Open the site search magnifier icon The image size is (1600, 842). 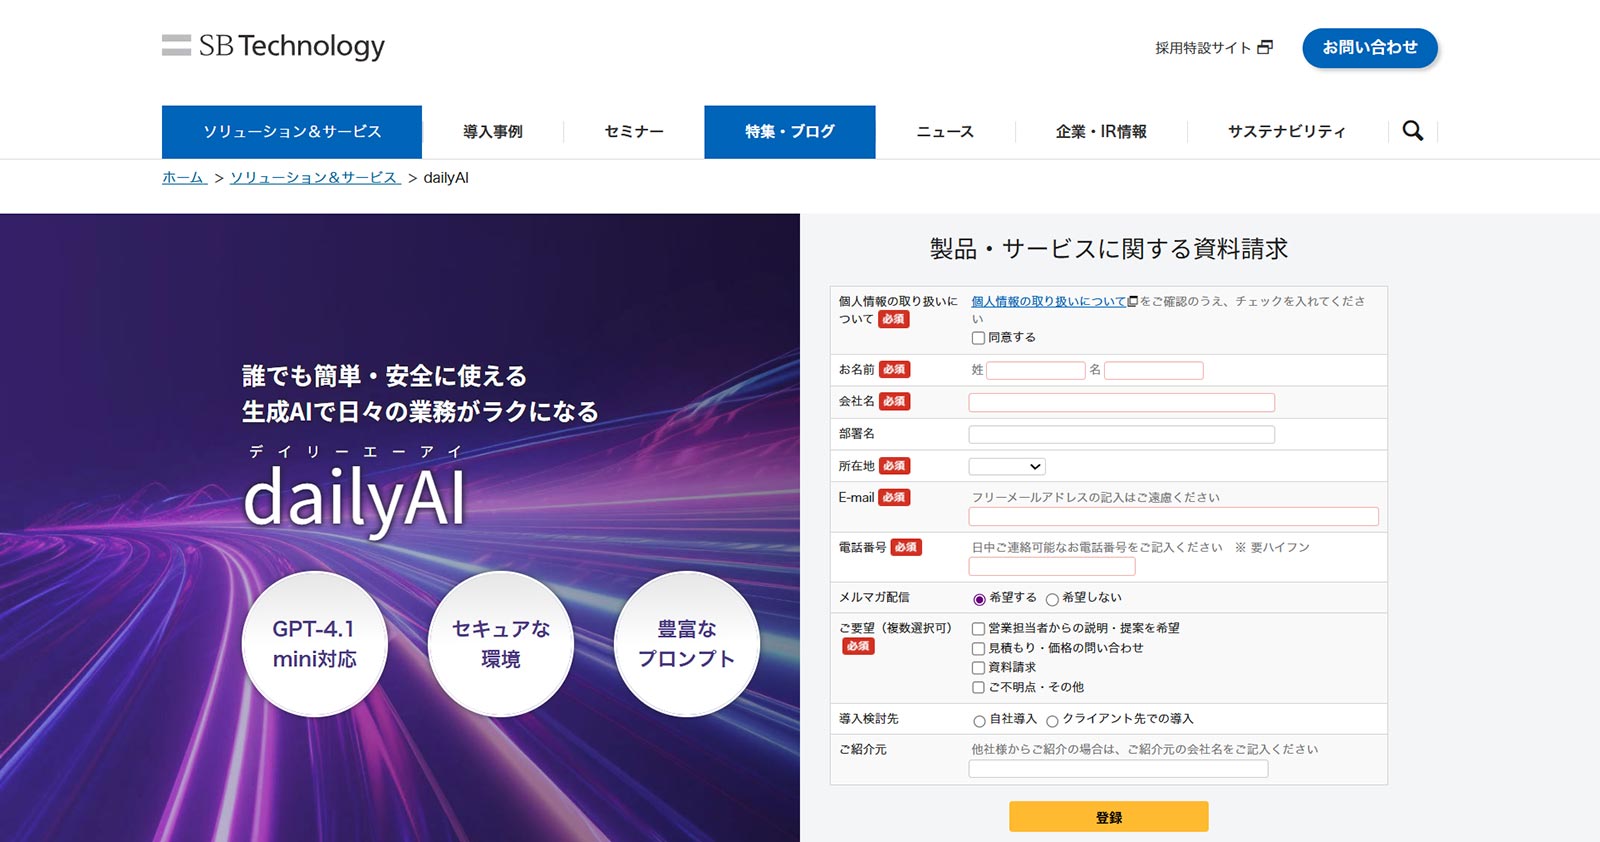click(1412, 131)
